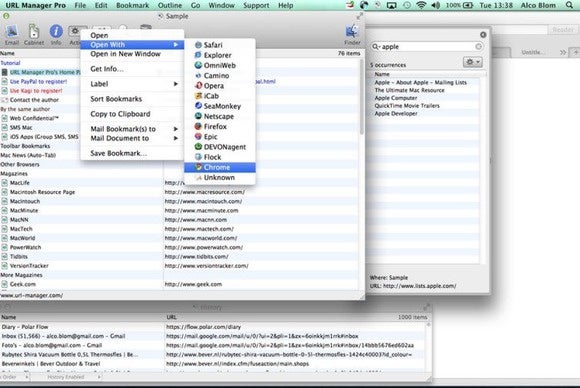The height and width of the screenshot is (388, 580).
Task: Pick Camino from the browser list
Action: [x=220, y=75]
